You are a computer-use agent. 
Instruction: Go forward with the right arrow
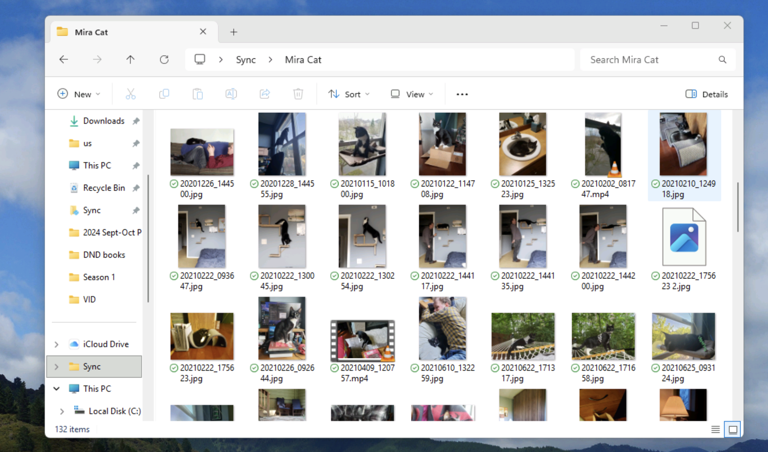97,60
